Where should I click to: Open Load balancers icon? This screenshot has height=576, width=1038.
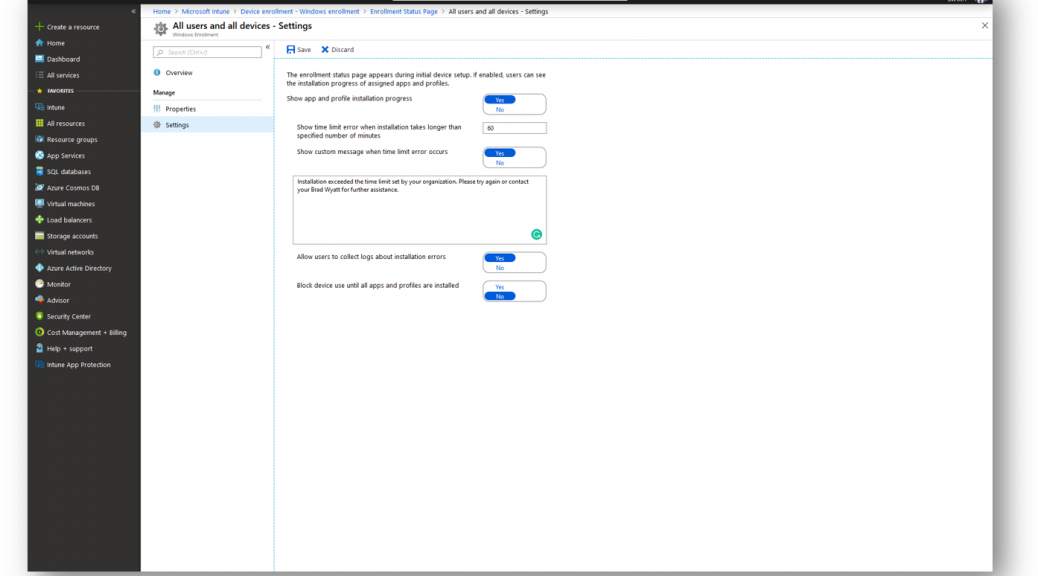pyautogui.click(x=39, y=220)
